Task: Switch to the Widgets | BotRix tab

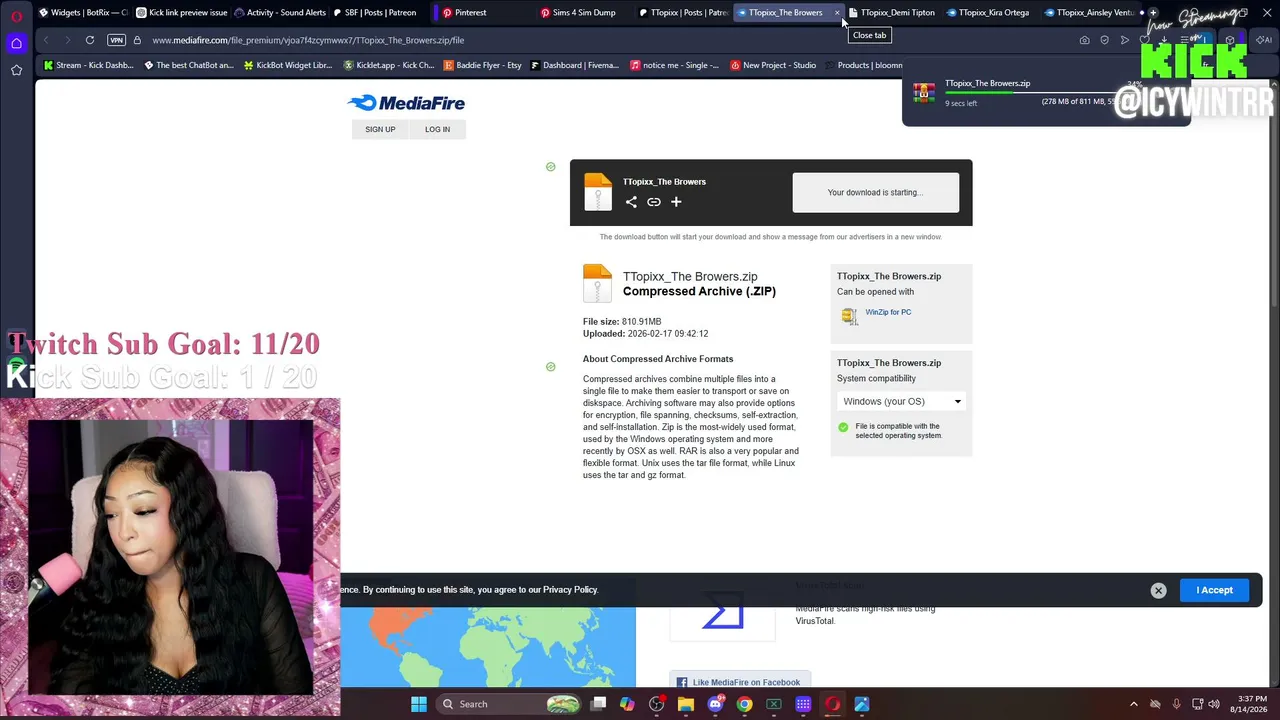Action: click(82, 13)
